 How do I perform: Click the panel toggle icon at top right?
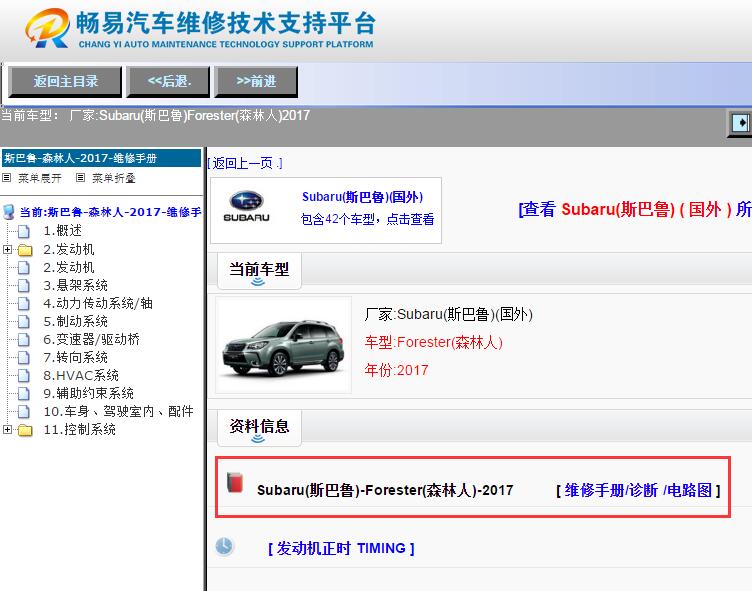741,123
